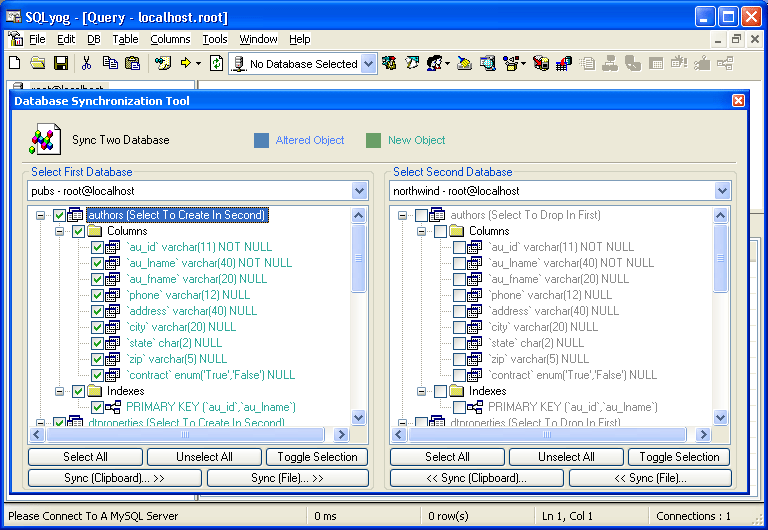Click table icon of authors in first database
Image resolution: width=768 pixels, height=530 pixels.
tap(75, 215)
